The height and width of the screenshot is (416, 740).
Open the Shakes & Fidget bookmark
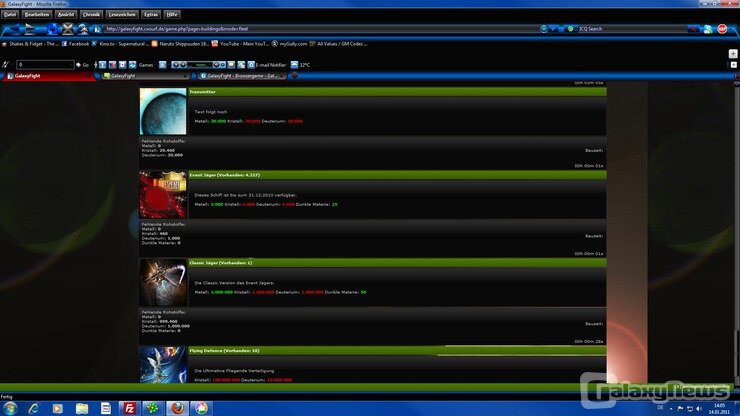[29, 44]
